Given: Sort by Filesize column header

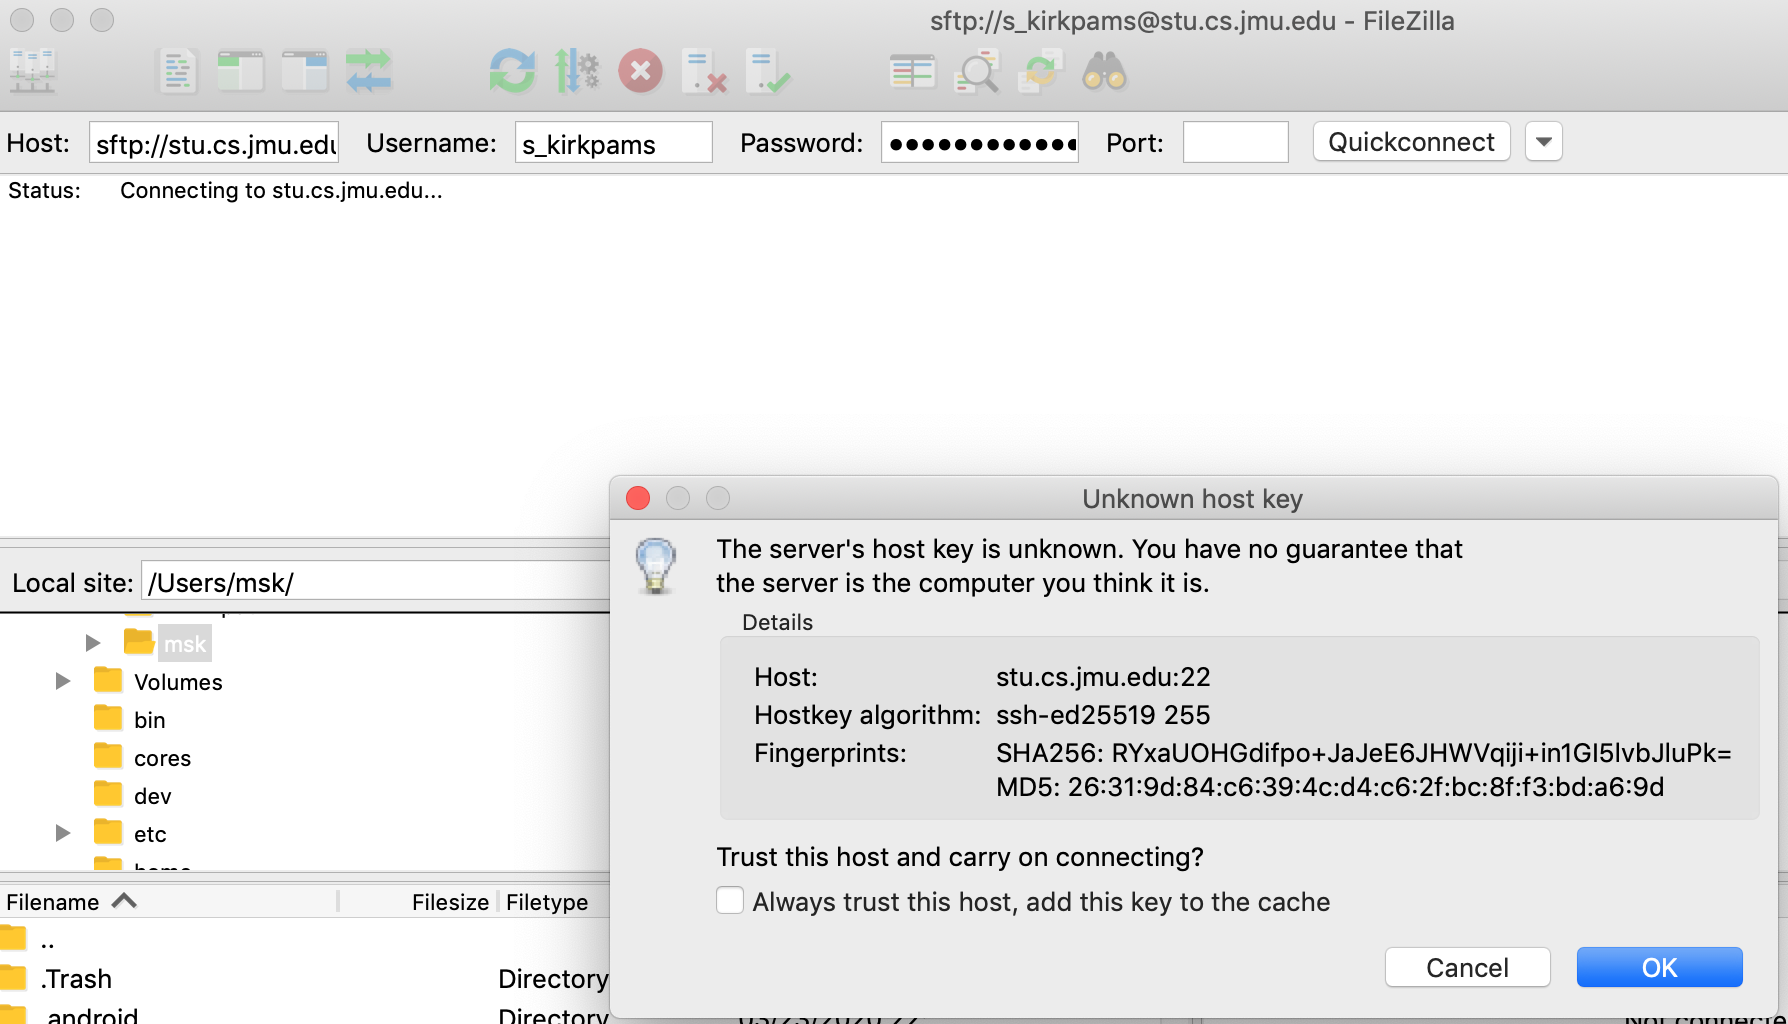Looking at the screenshot, I should (x=449, y=902).
